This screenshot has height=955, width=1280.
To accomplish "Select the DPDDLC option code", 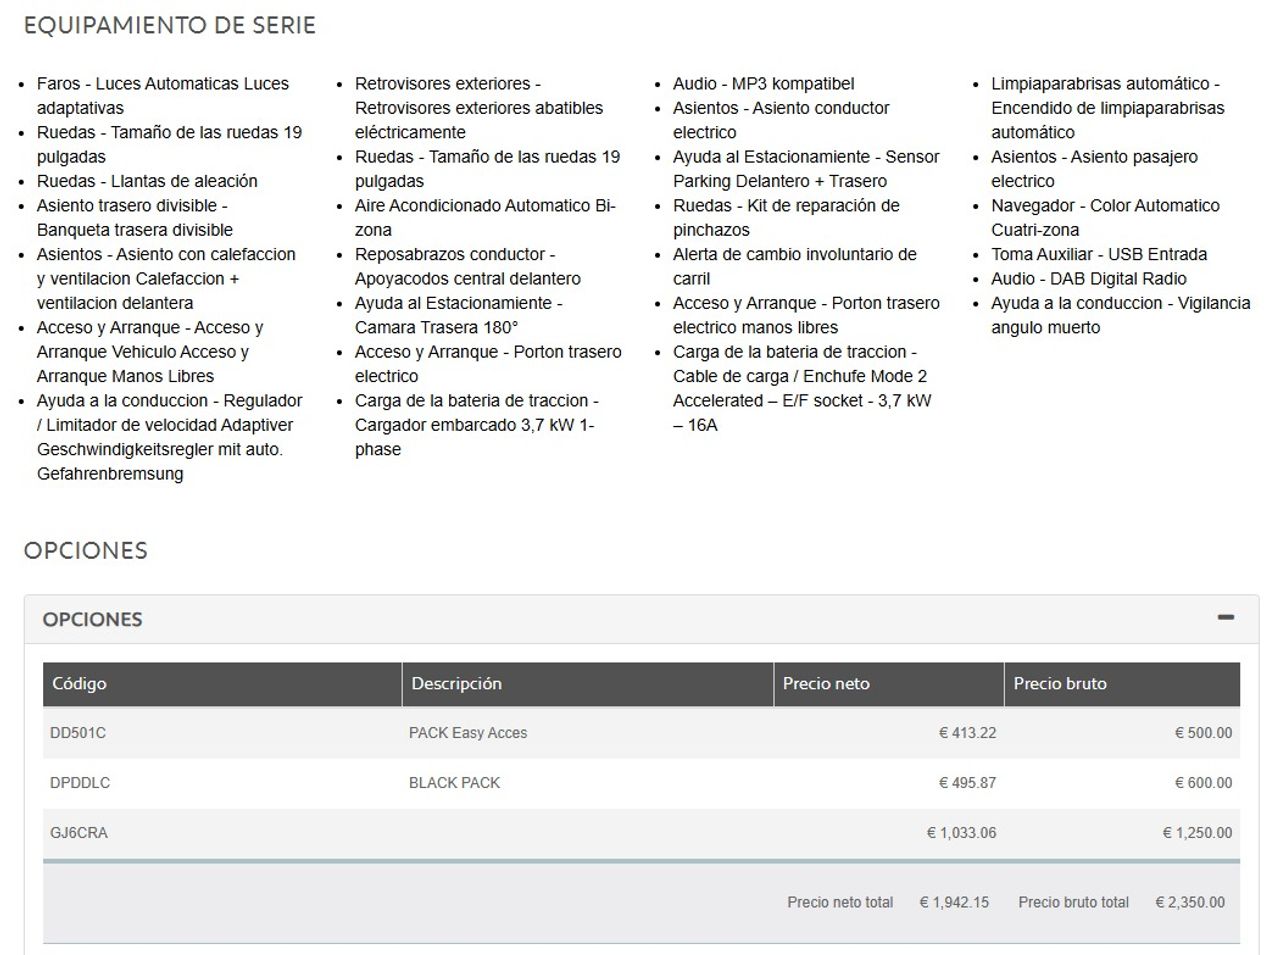I will click(80, 783).
